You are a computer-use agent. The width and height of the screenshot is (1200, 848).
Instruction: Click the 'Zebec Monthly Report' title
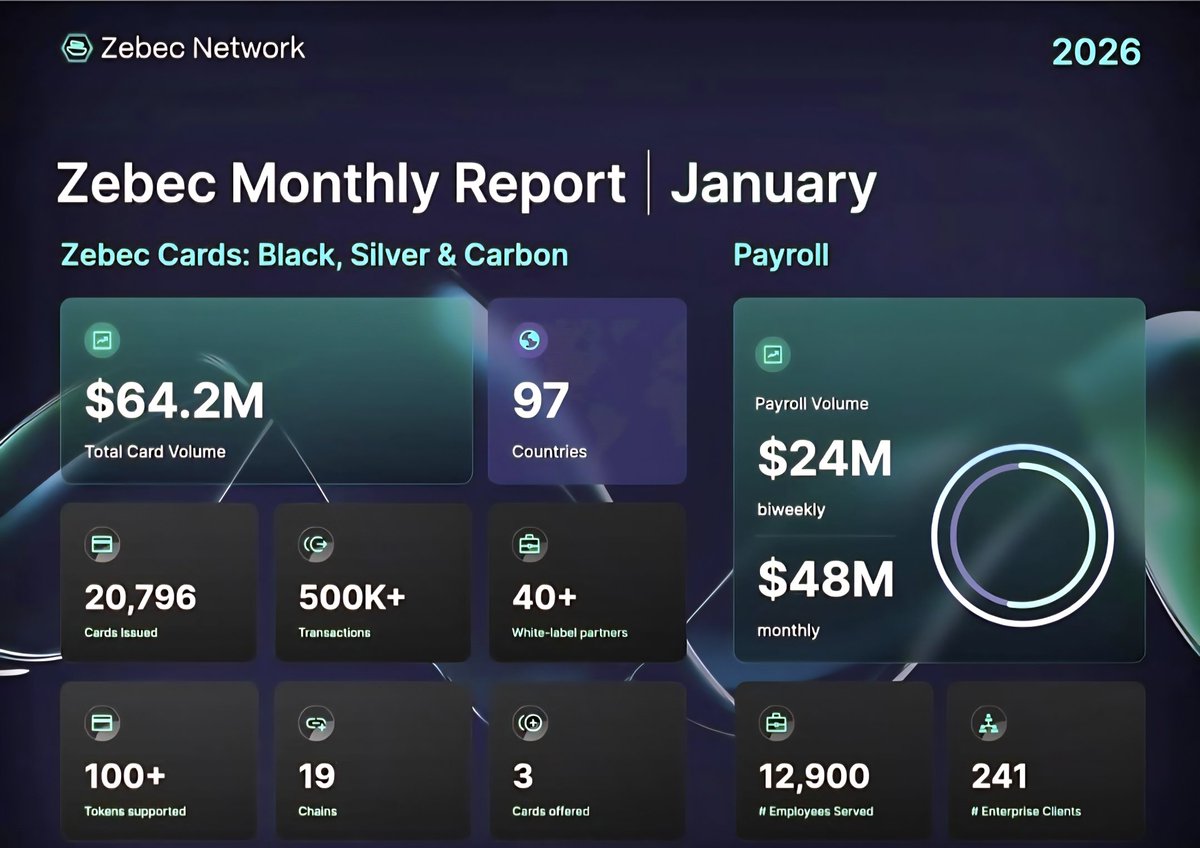point(341,184)
